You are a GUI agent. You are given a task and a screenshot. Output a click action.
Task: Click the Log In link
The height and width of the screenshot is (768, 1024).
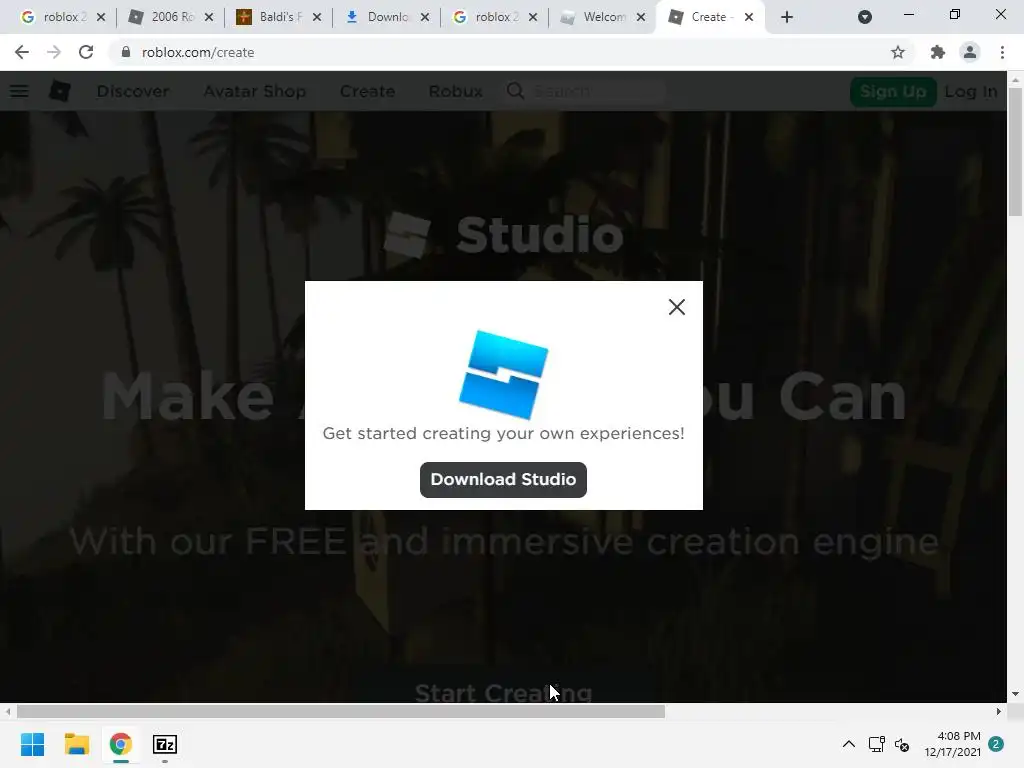(970, 91)
